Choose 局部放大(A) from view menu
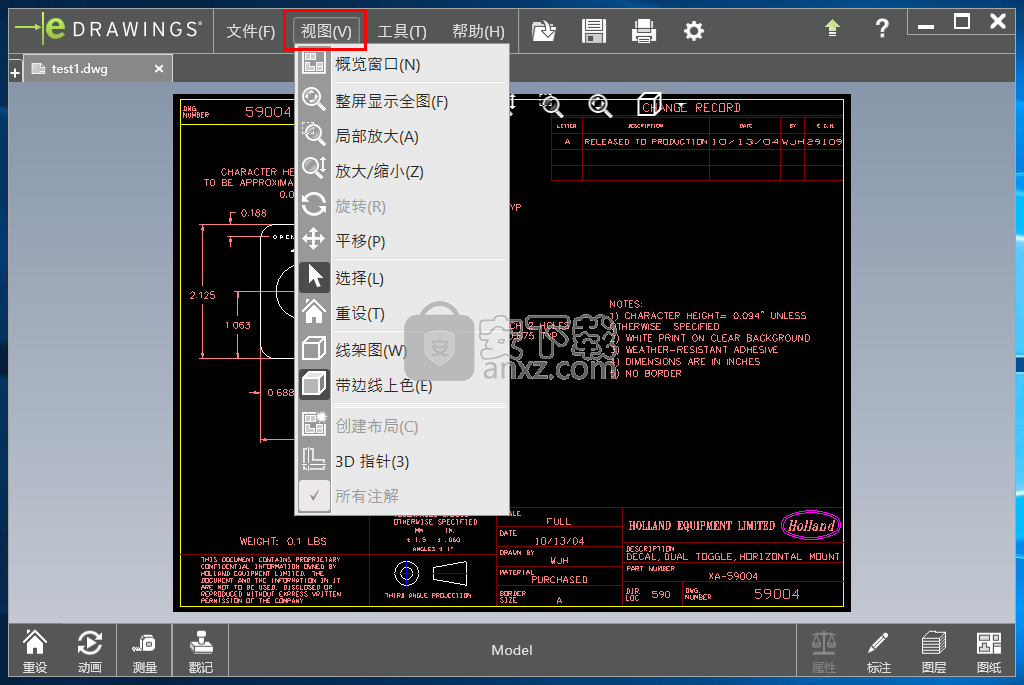The width and height of the screenshot is (1024, 685). coord(402,136)
